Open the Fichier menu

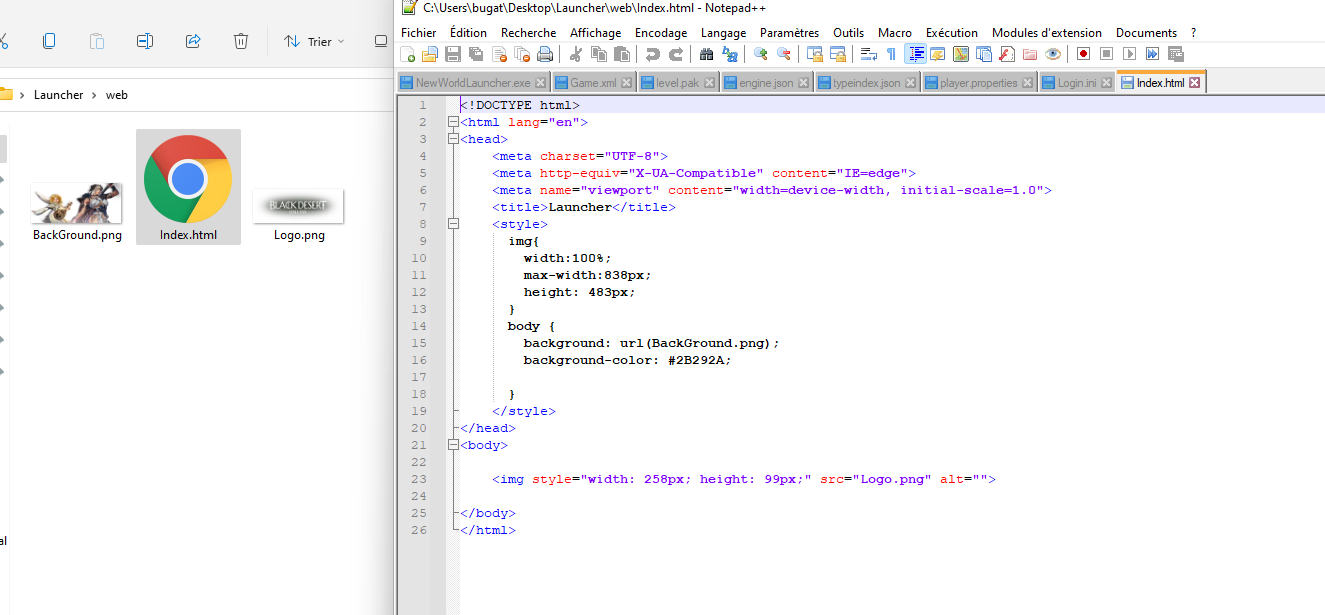click(x=419, y=33)
